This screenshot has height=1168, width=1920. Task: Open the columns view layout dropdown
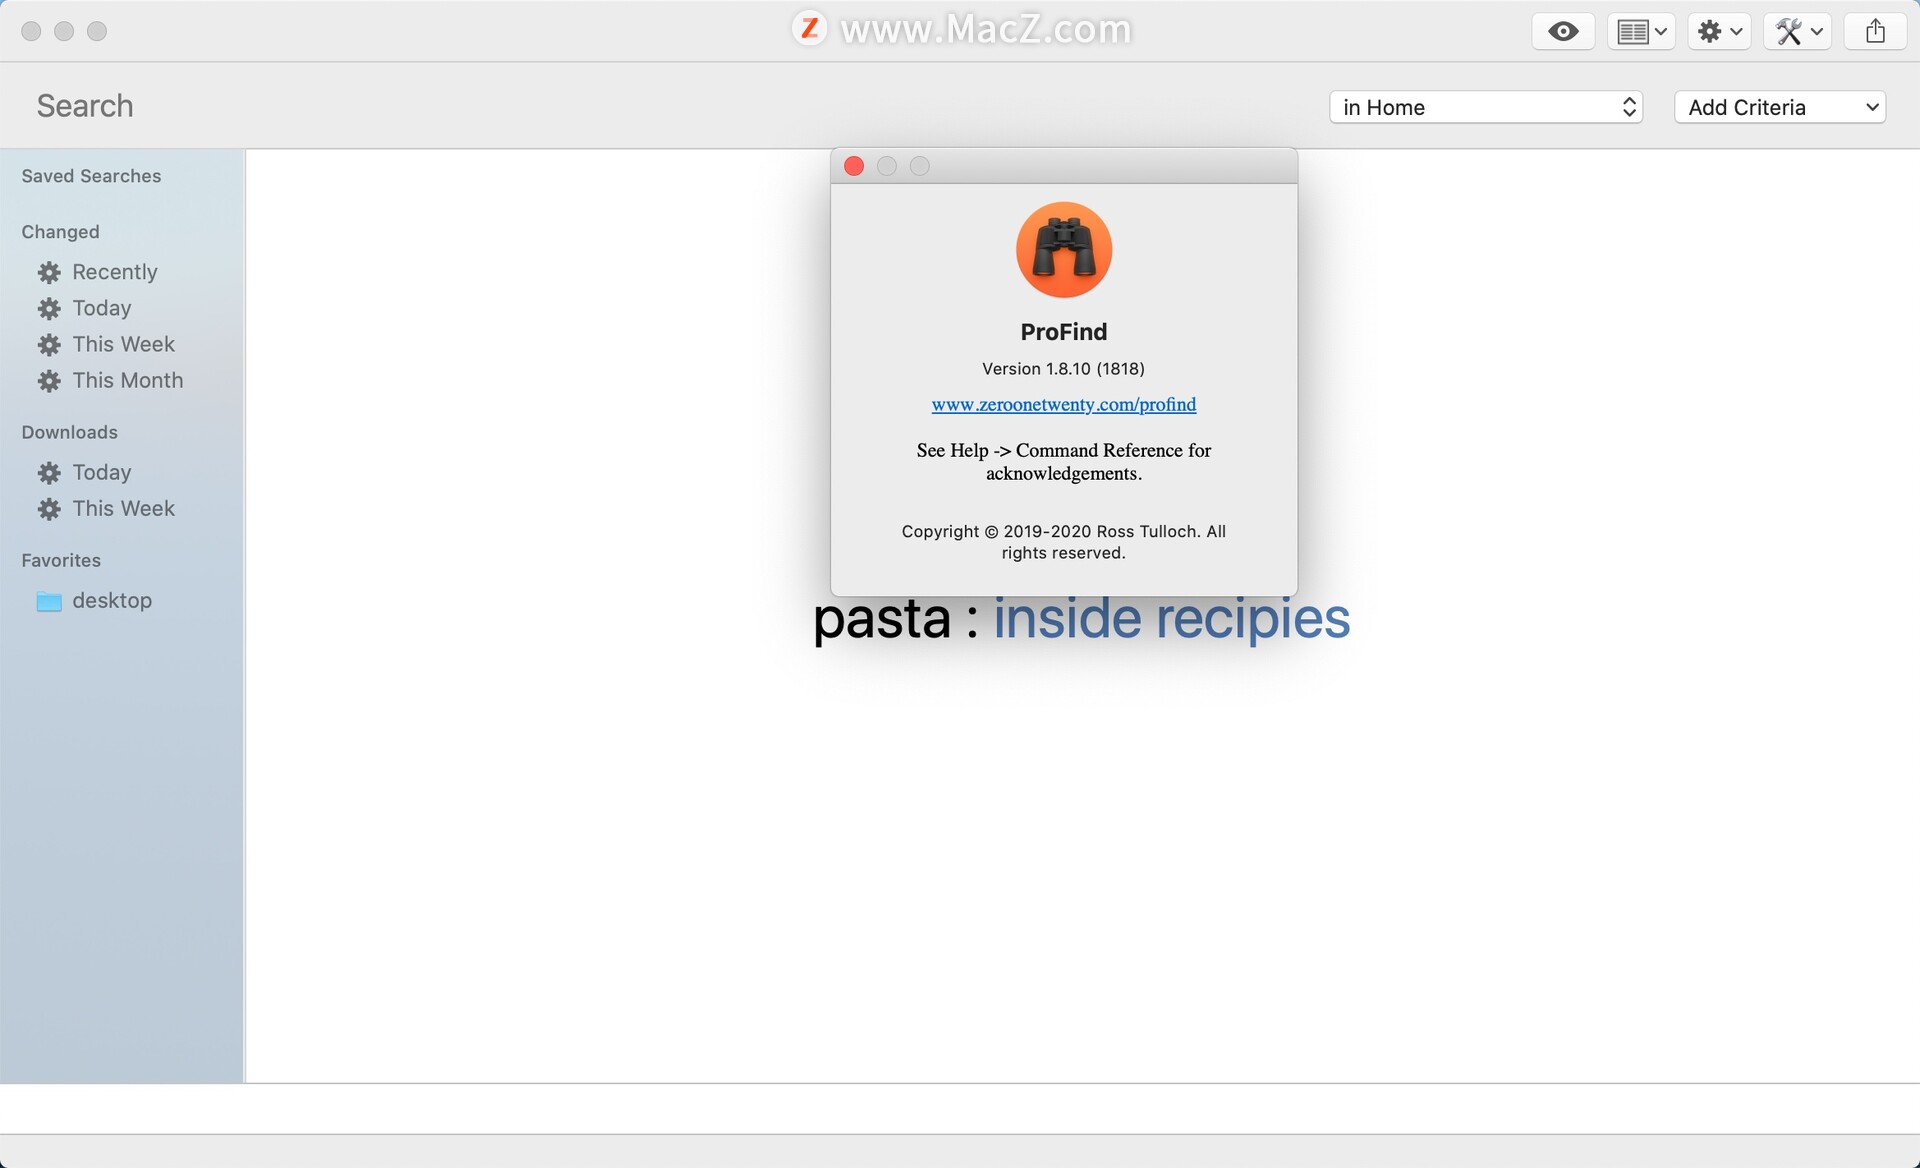[1641, 32]
